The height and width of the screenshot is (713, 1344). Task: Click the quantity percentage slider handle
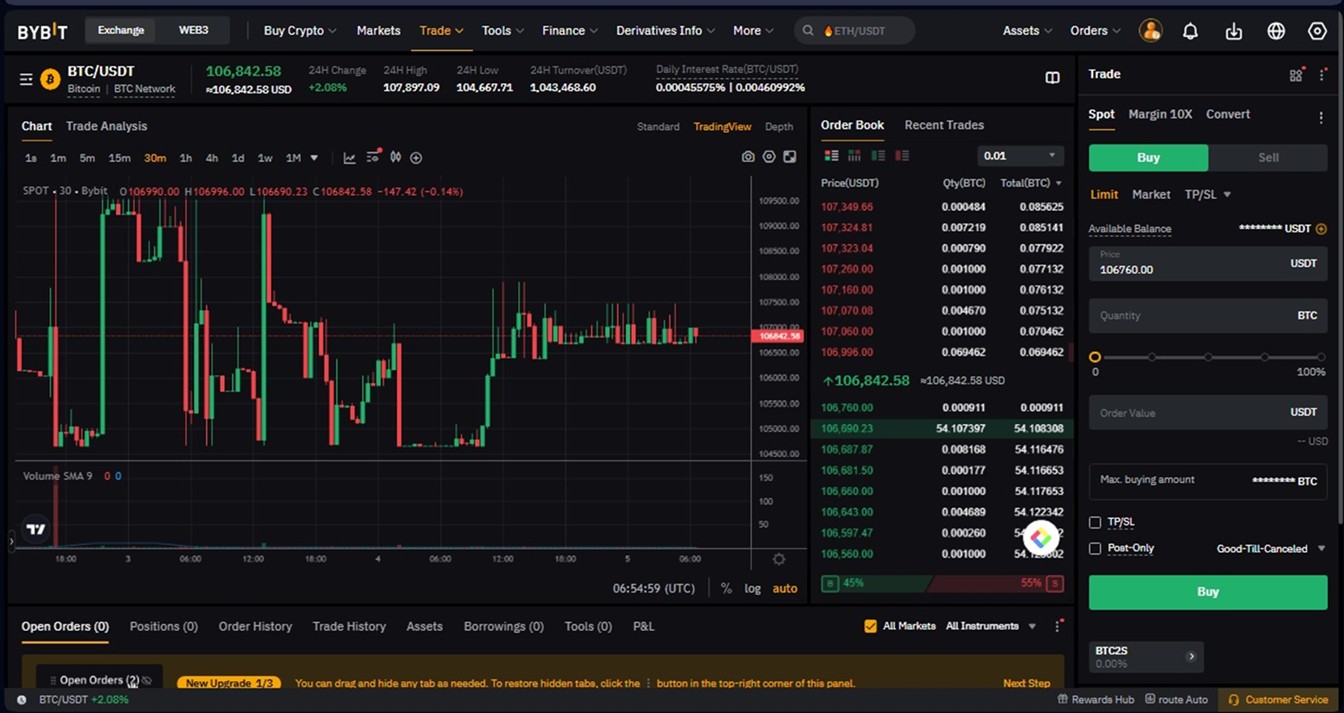click(1095, 357)
